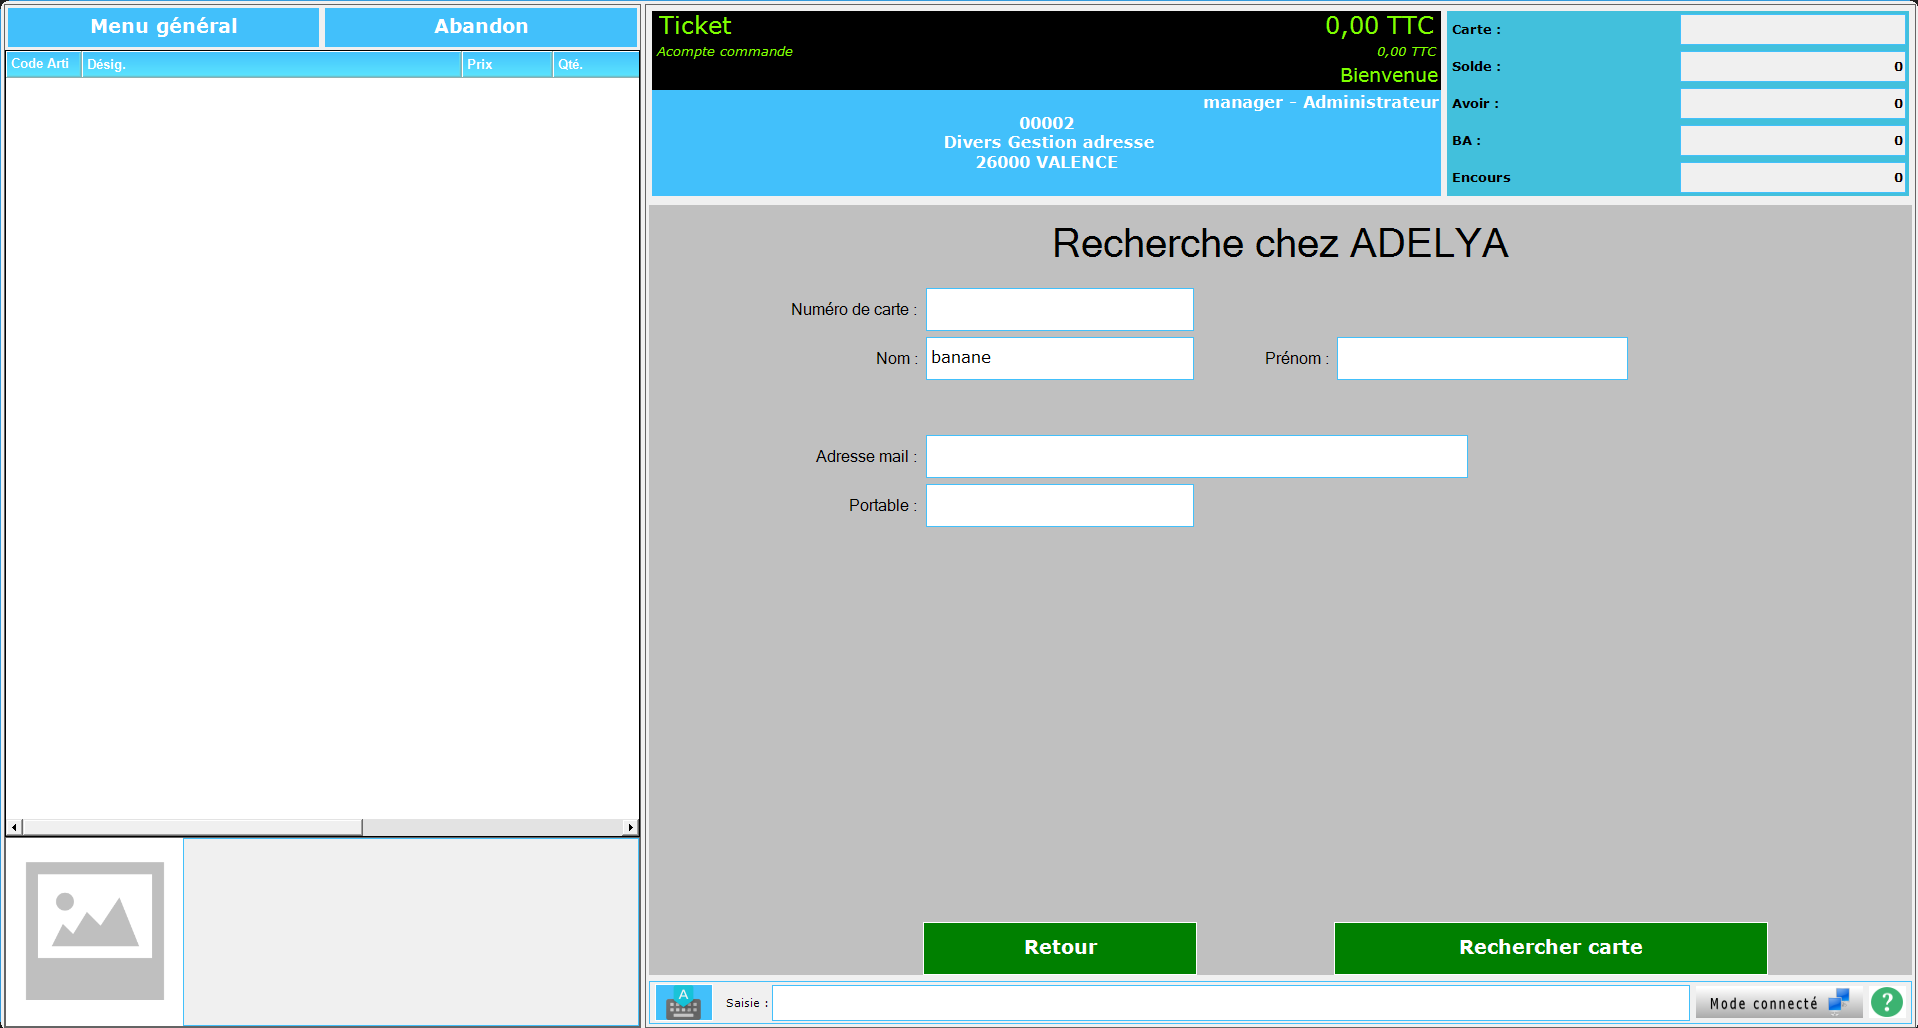The width and height of the screenshot is (1918, 1028).
Task: Focus the Numéro de carte field
Action: click(x=1060, y=309)
